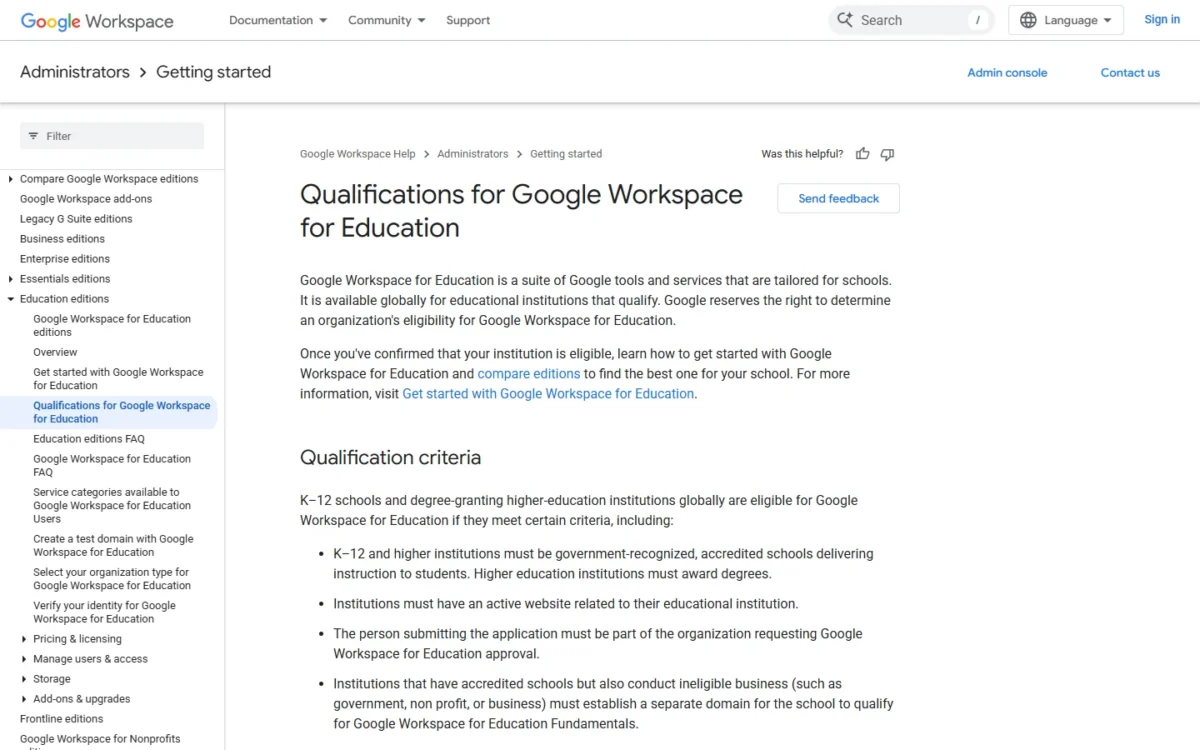The height and width of the screenshot is (750, 1200).
Task: Open the small Administrators breadcrumb above title
Action: [x=473, y=154]
